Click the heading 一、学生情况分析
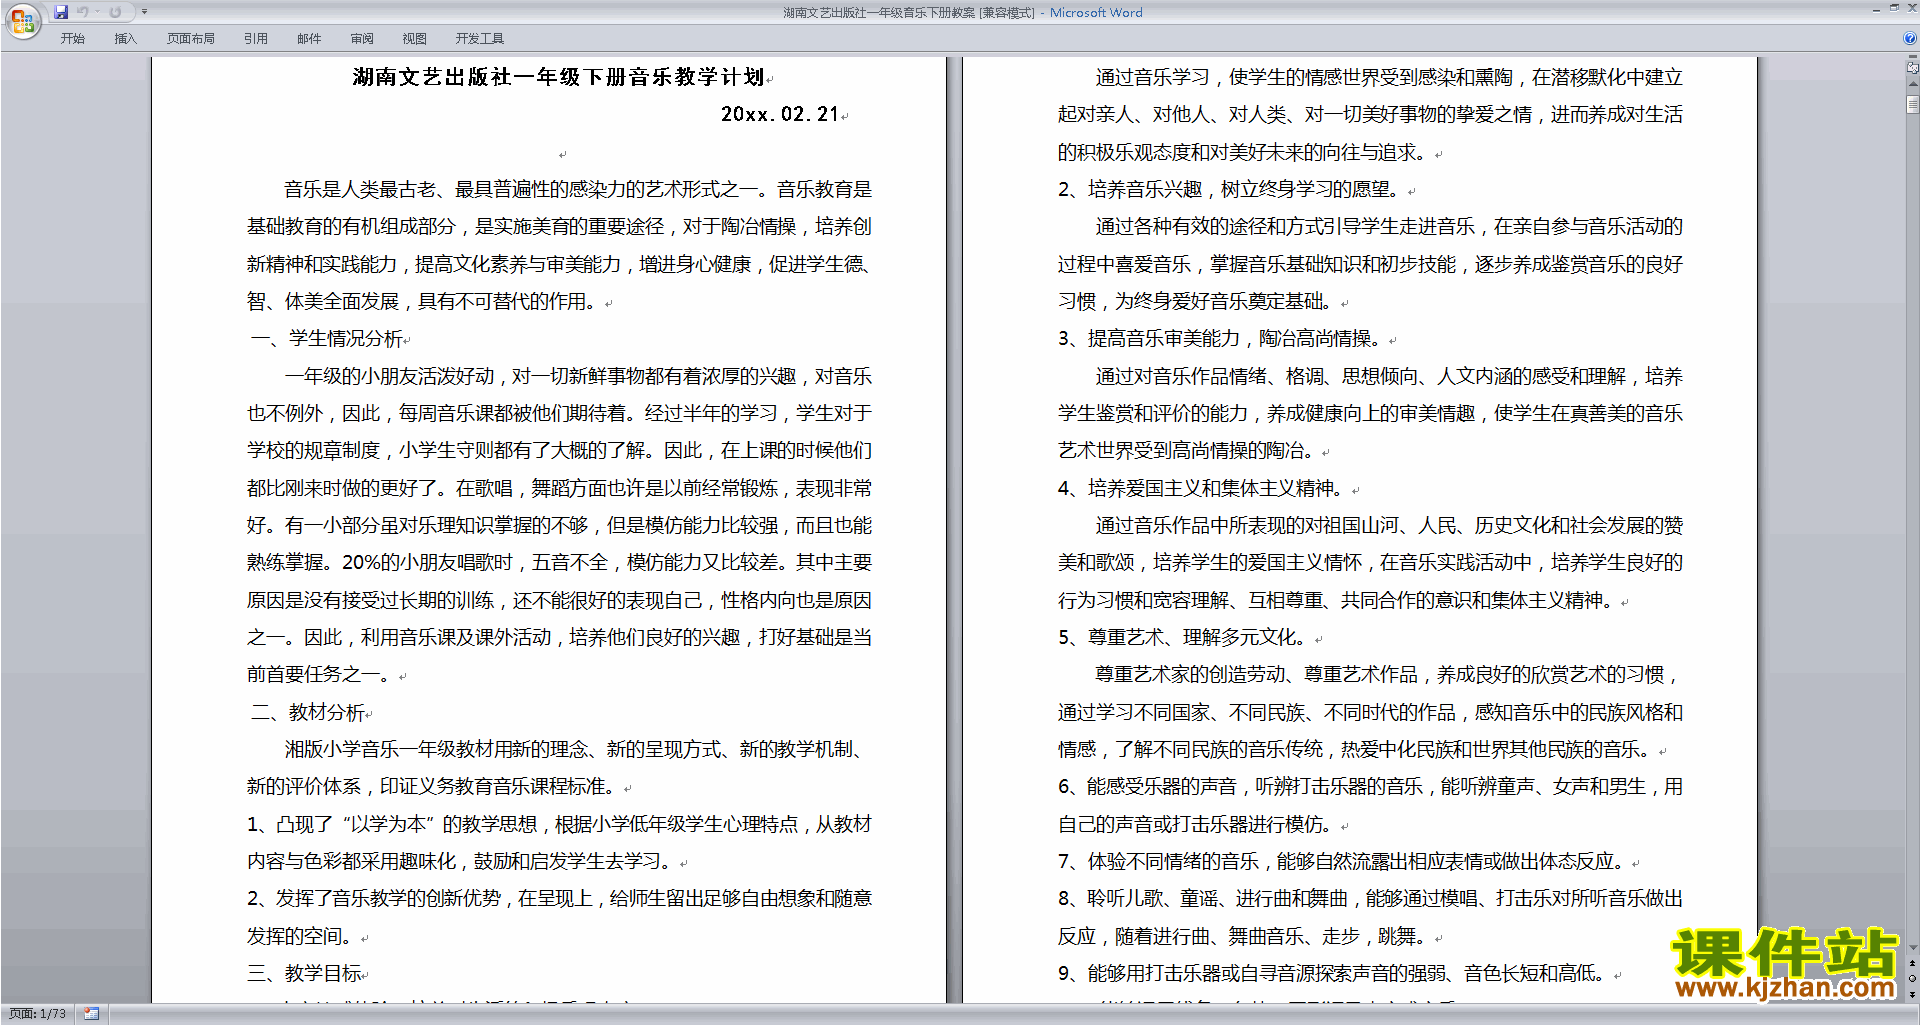Viewport: 1920px width, 1025px height. click(x=327, y=339)
